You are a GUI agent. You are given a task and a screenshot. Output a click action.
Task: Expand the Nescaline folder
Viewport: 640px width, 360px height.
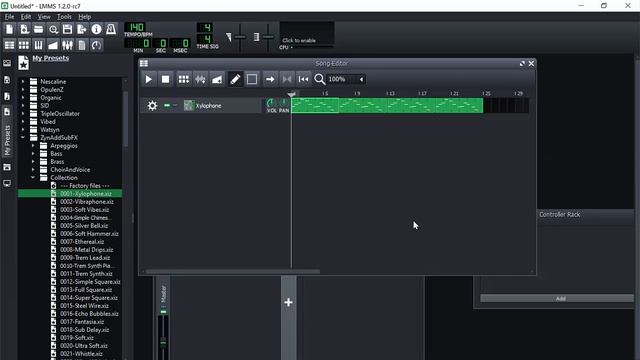(x=23, y=82)
